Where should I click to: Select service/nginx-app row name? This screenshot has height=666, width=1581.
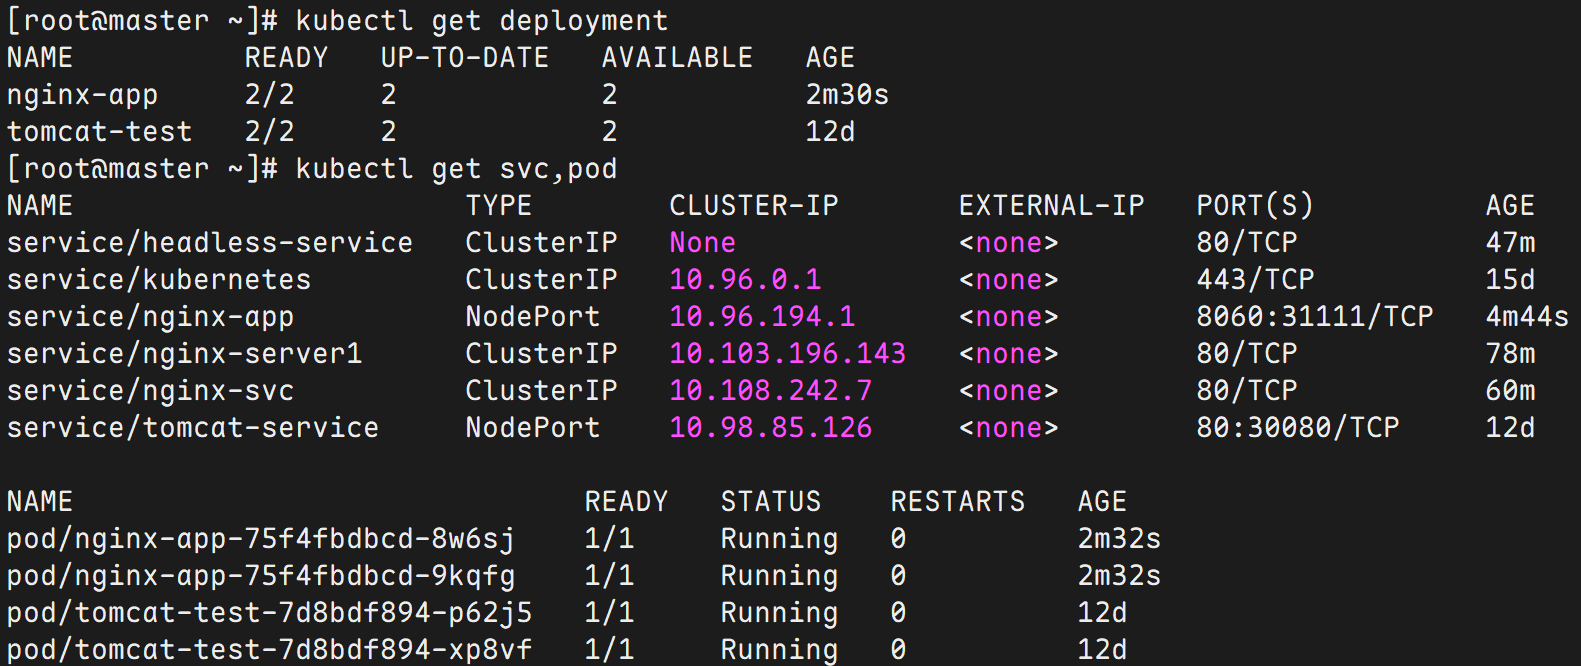(x=151, y=317)
